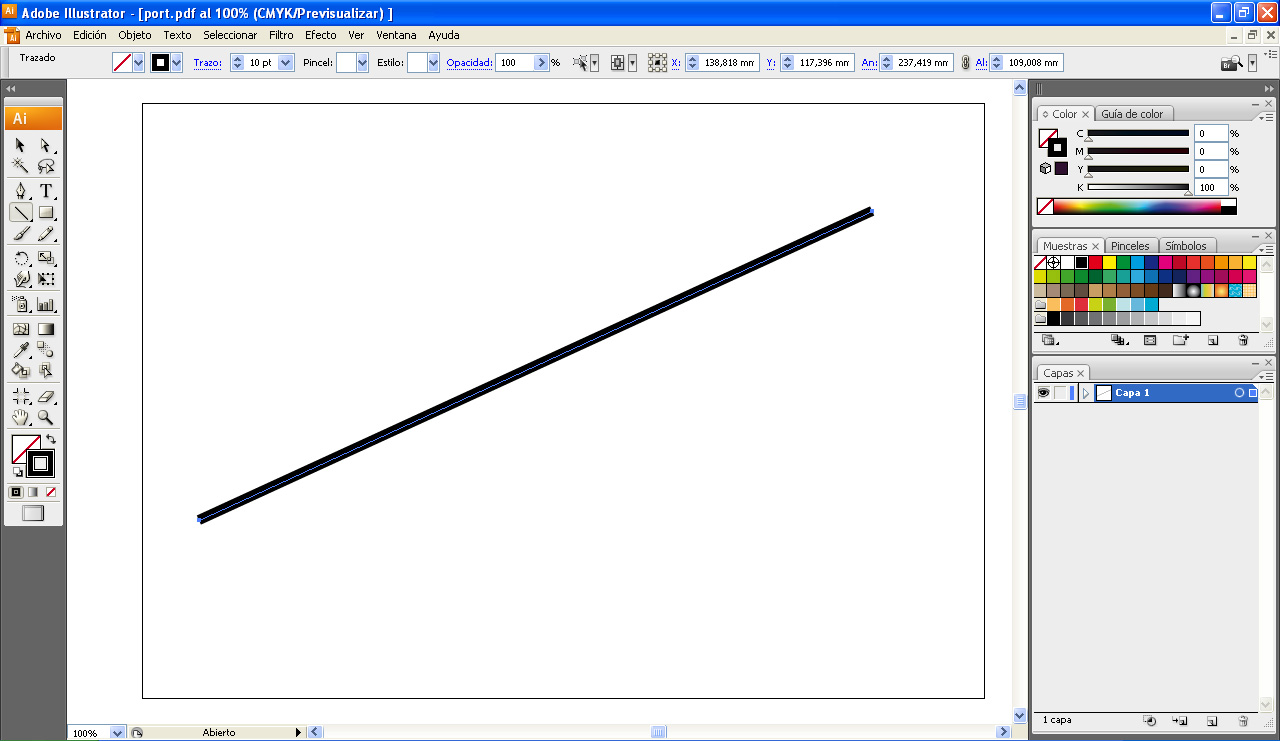
Task: Expand Capa 1 with its disclosure triangle
Action: (x=1087, y=392)
